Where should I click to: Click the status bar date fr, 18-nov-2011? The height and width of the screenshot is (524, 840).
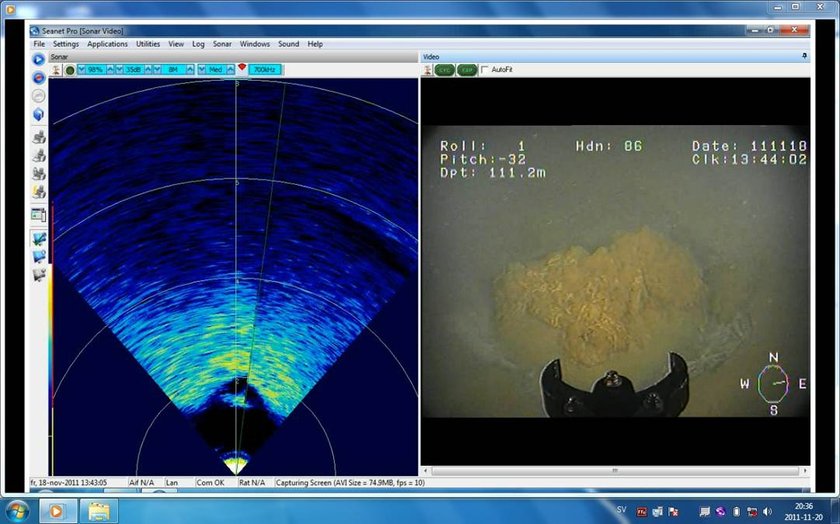(69, 483)
